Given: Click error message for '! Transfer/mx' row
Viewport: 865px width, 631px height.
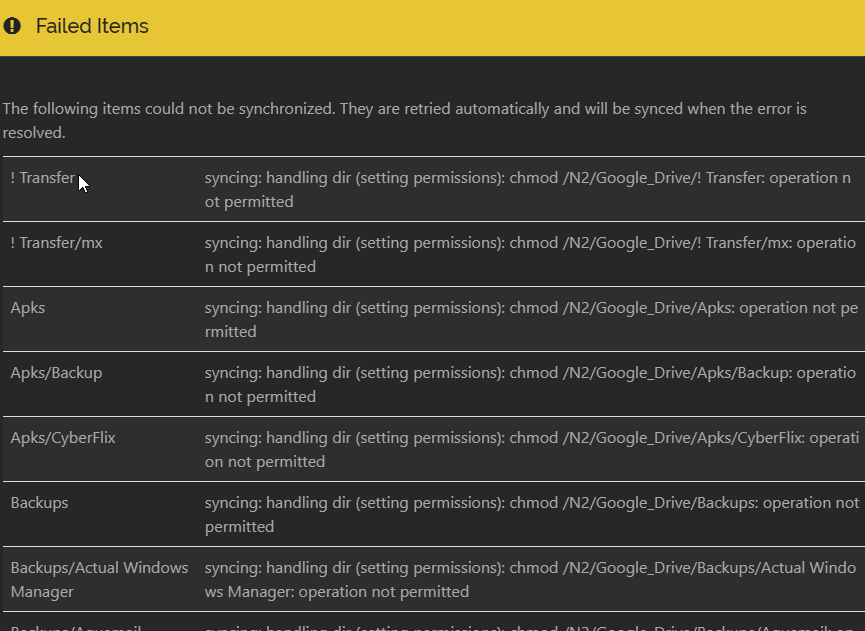Looking at the screenshot, I should 531,255.
